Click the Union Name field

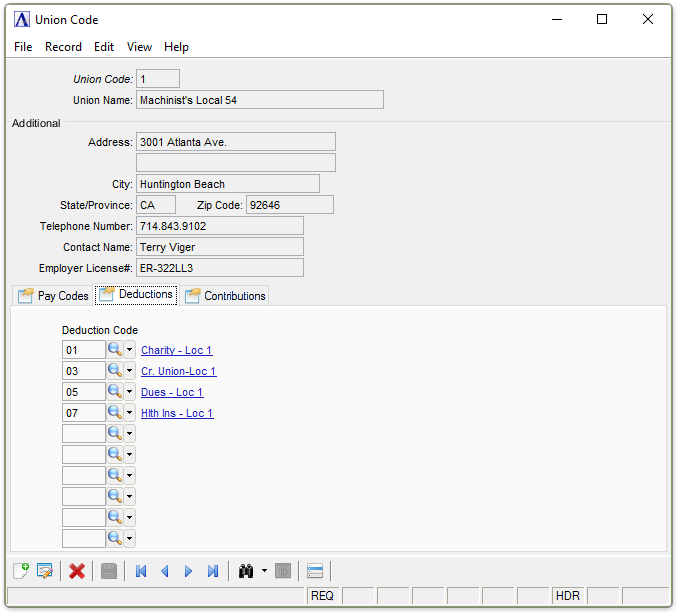coord(260,100)
